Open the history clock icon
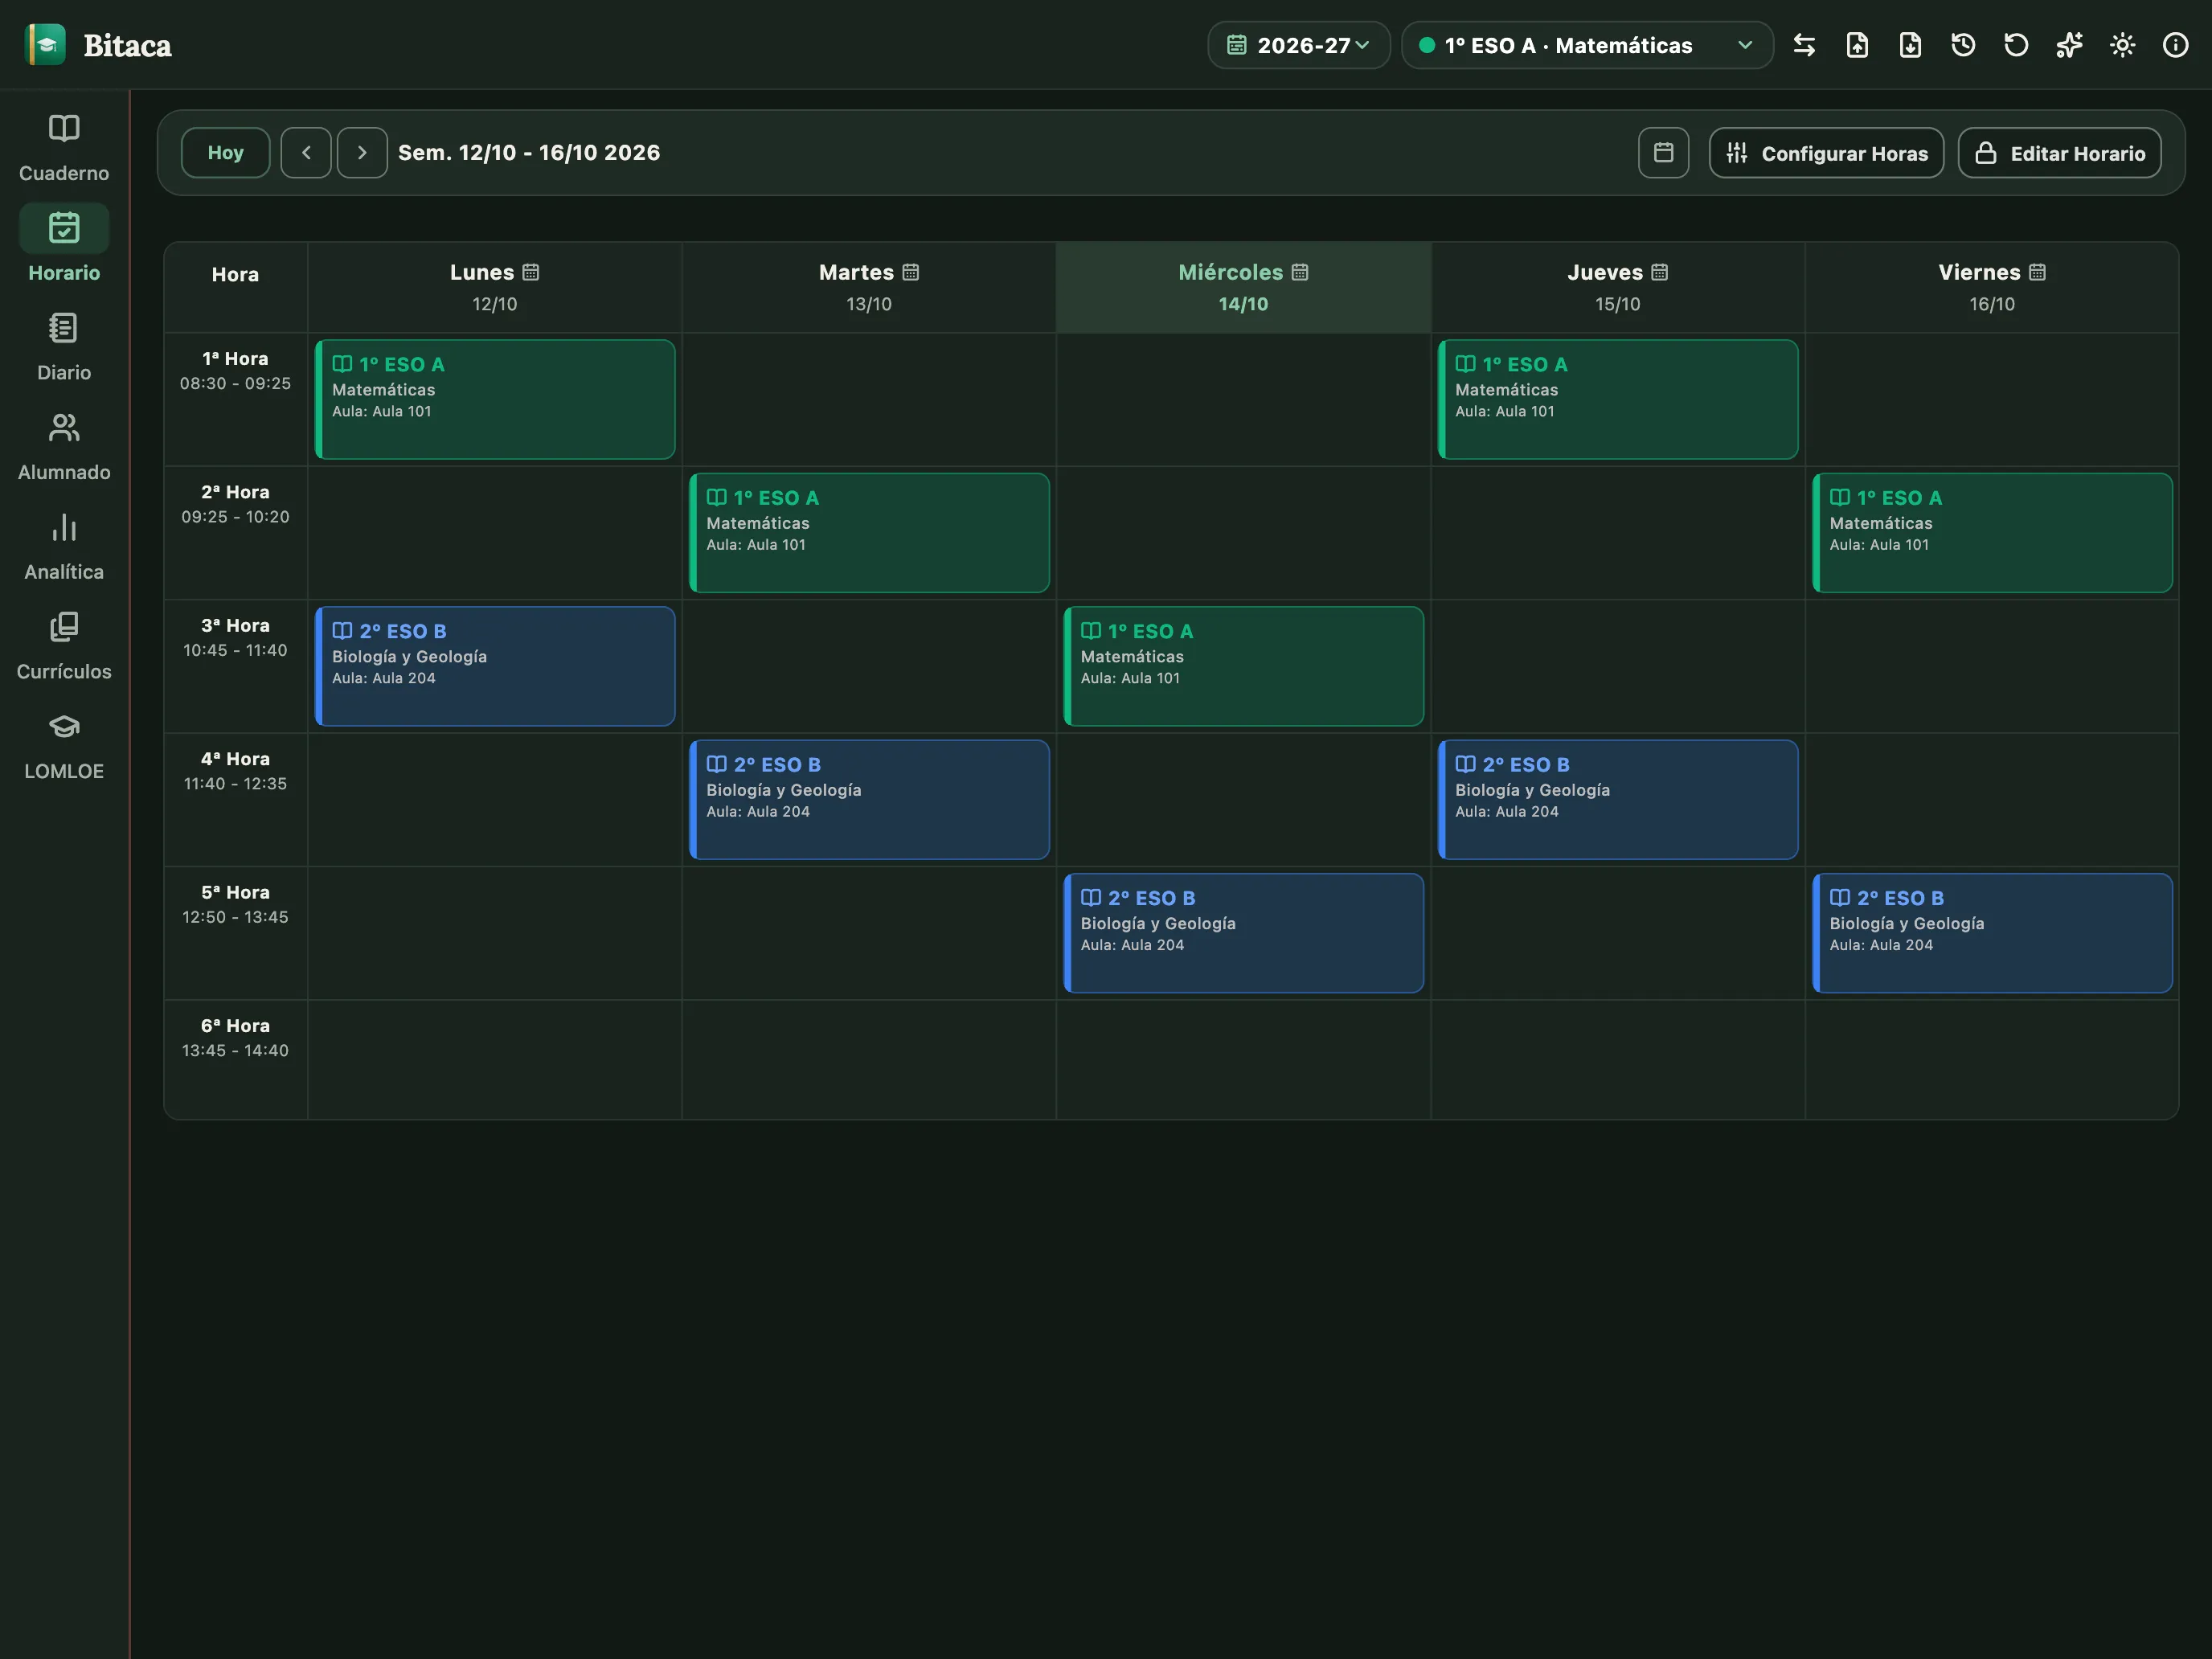The image size is (2212, 1659). [1963, 45]
